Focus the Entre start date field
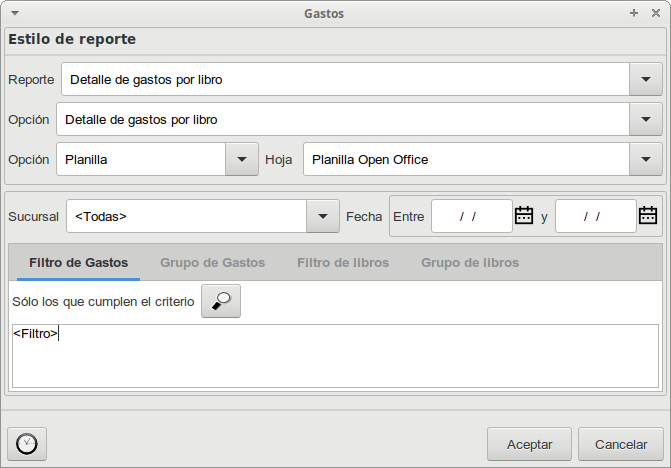Image resolution: width=671 pixels, height=468 pixels. pyautogui.click(x=472, y=216)
